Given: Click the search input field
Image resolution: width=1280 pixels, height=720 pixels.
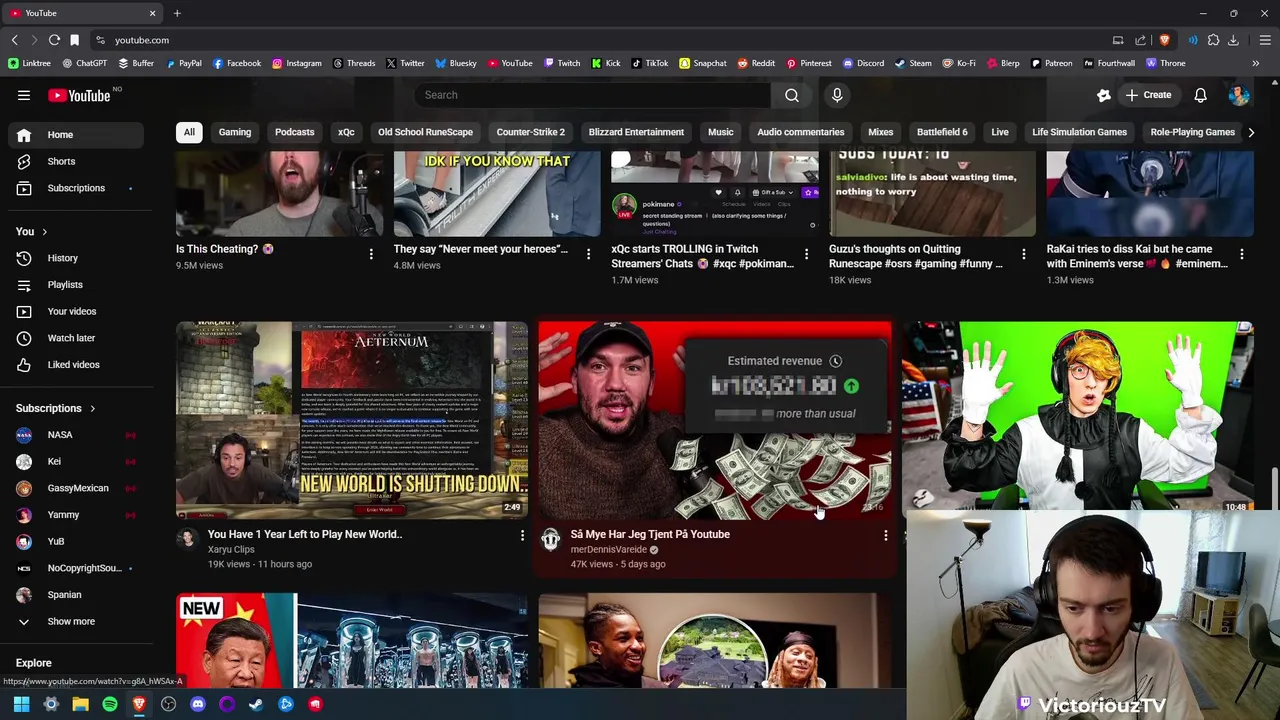Looking at the screenshot, I should 592,95.
